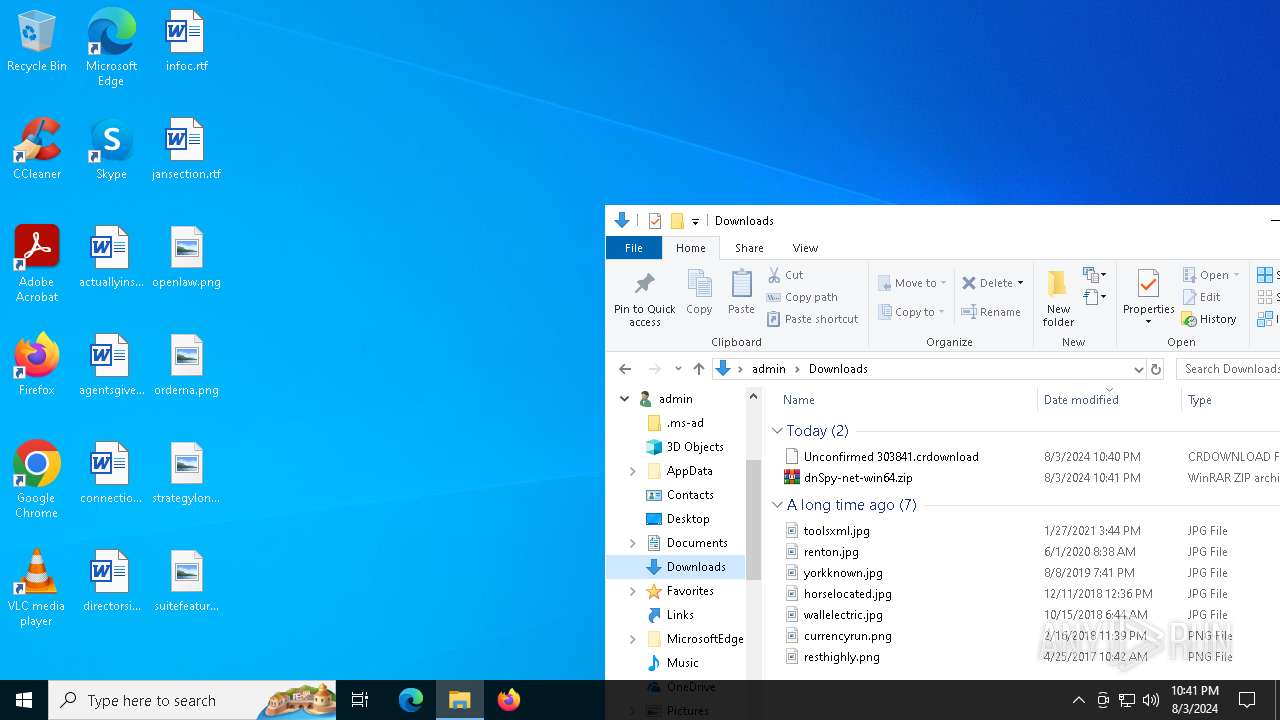Go back using navigation Back arrow

(x=625, y=369)
